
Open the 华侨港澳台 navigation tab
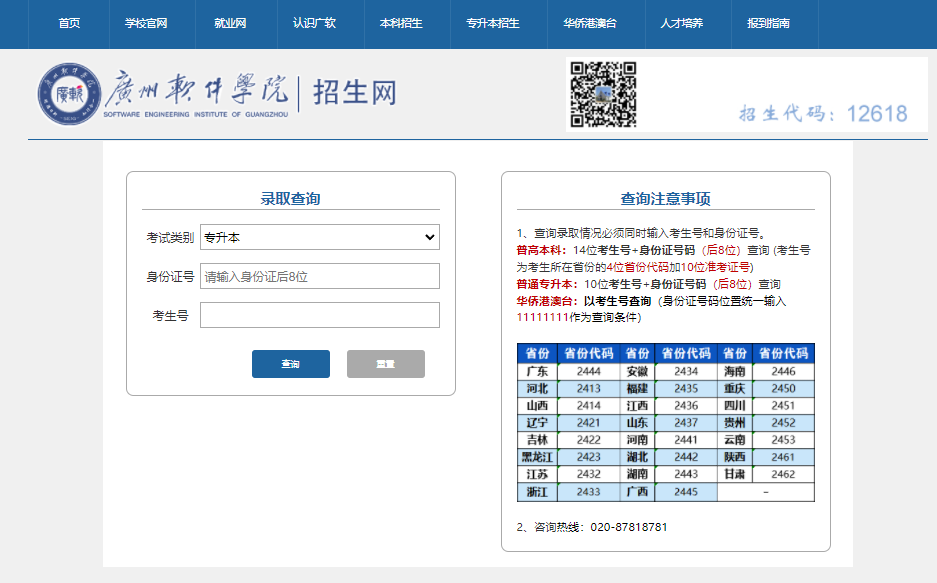click(590, 23)
